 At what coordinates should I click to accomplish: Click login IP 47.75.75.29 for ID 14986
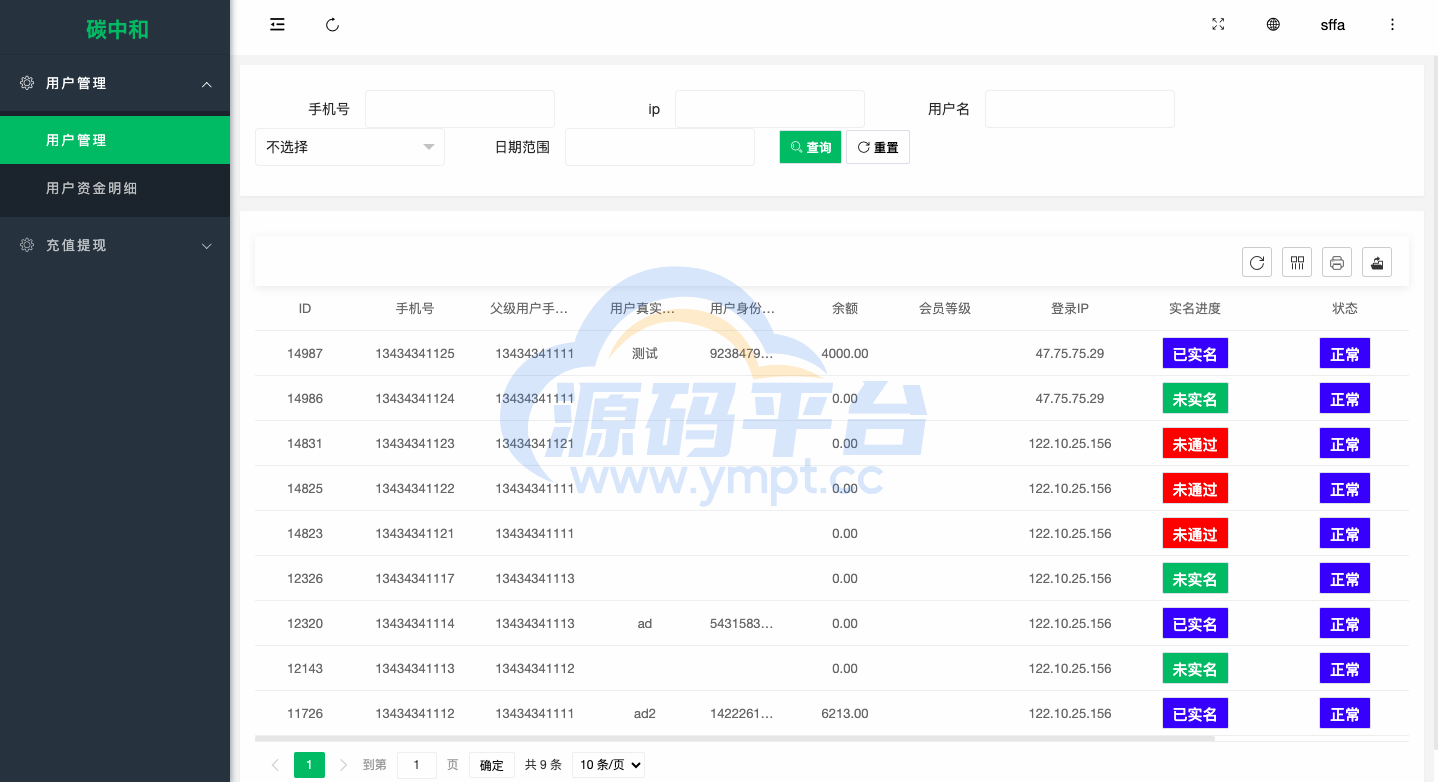pyautogui.click(x=1070, y=398)
